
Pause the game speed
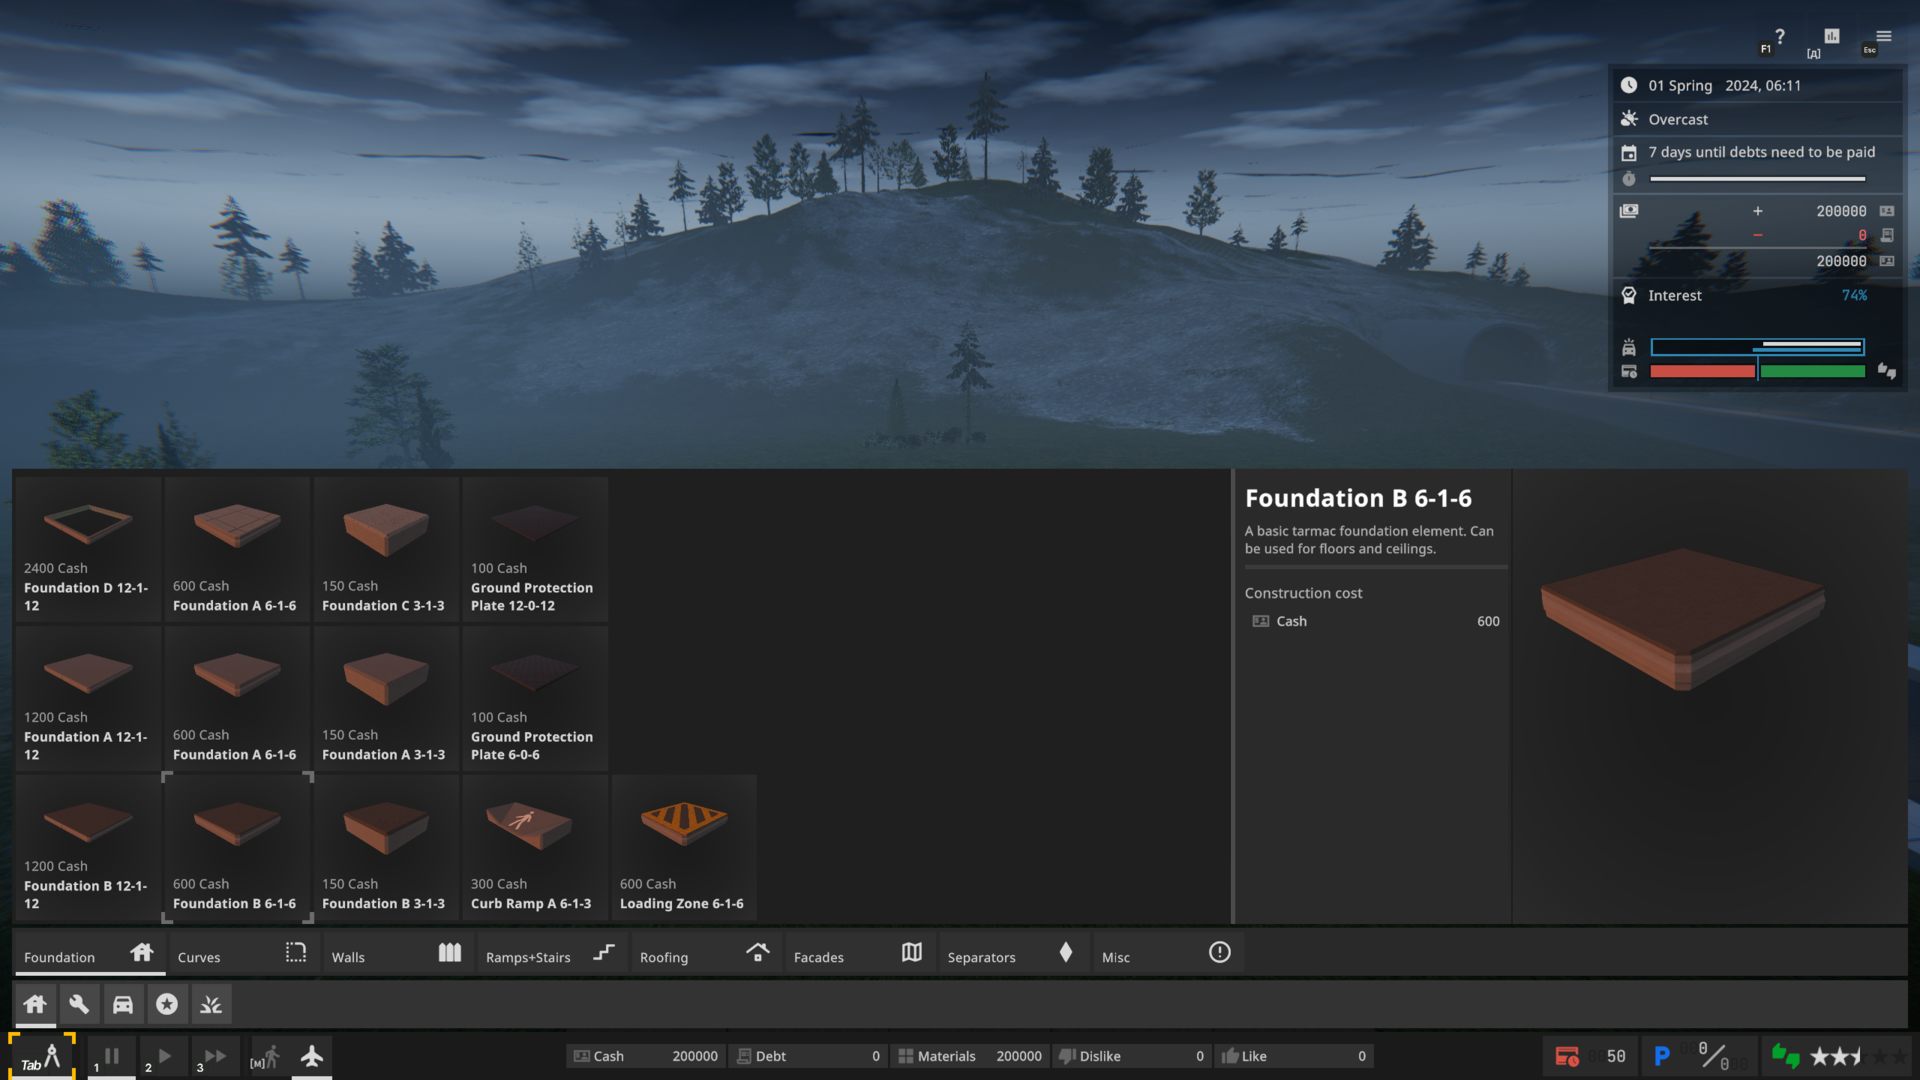[112, 1056]
